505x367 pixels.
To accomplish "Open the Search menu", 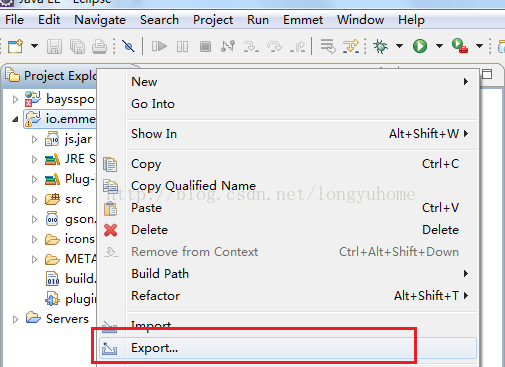I will point(159,20).
